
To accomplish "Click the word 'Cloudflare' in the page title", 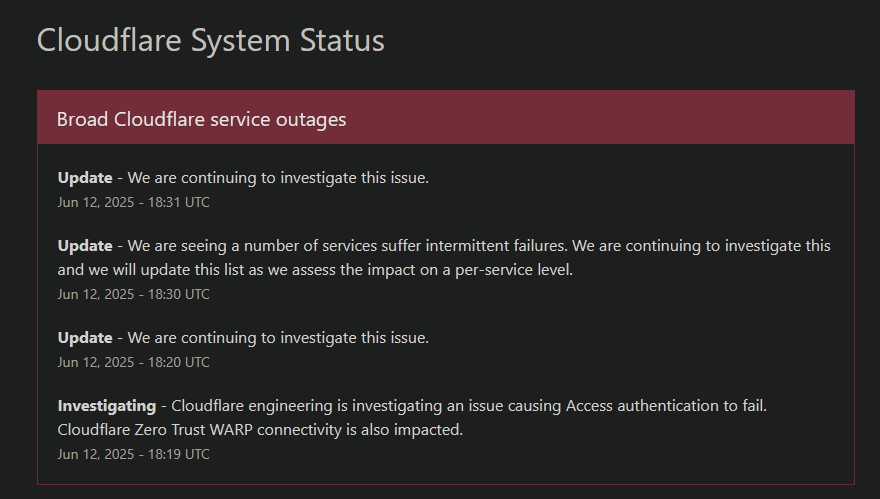I will [109, 40].
